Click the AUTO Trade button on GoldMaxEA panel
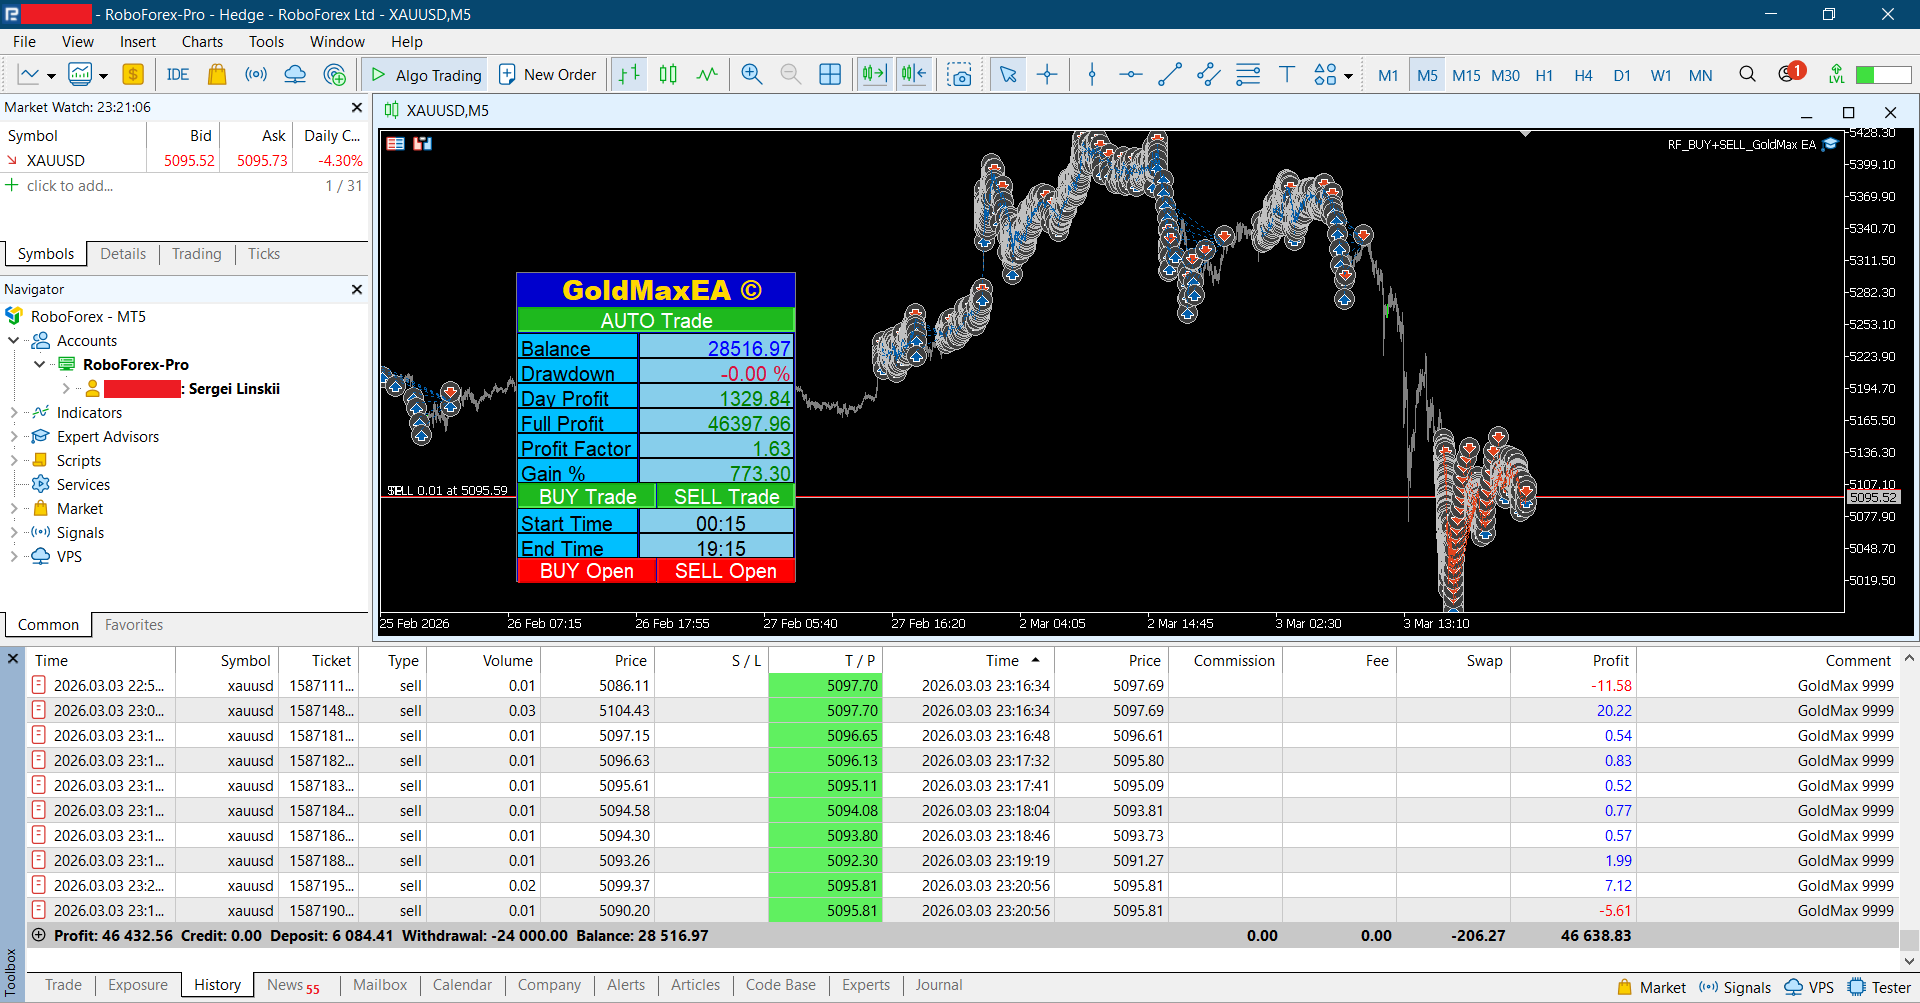The width and height of the screenshot is (1920, 1003). [656, 320]
